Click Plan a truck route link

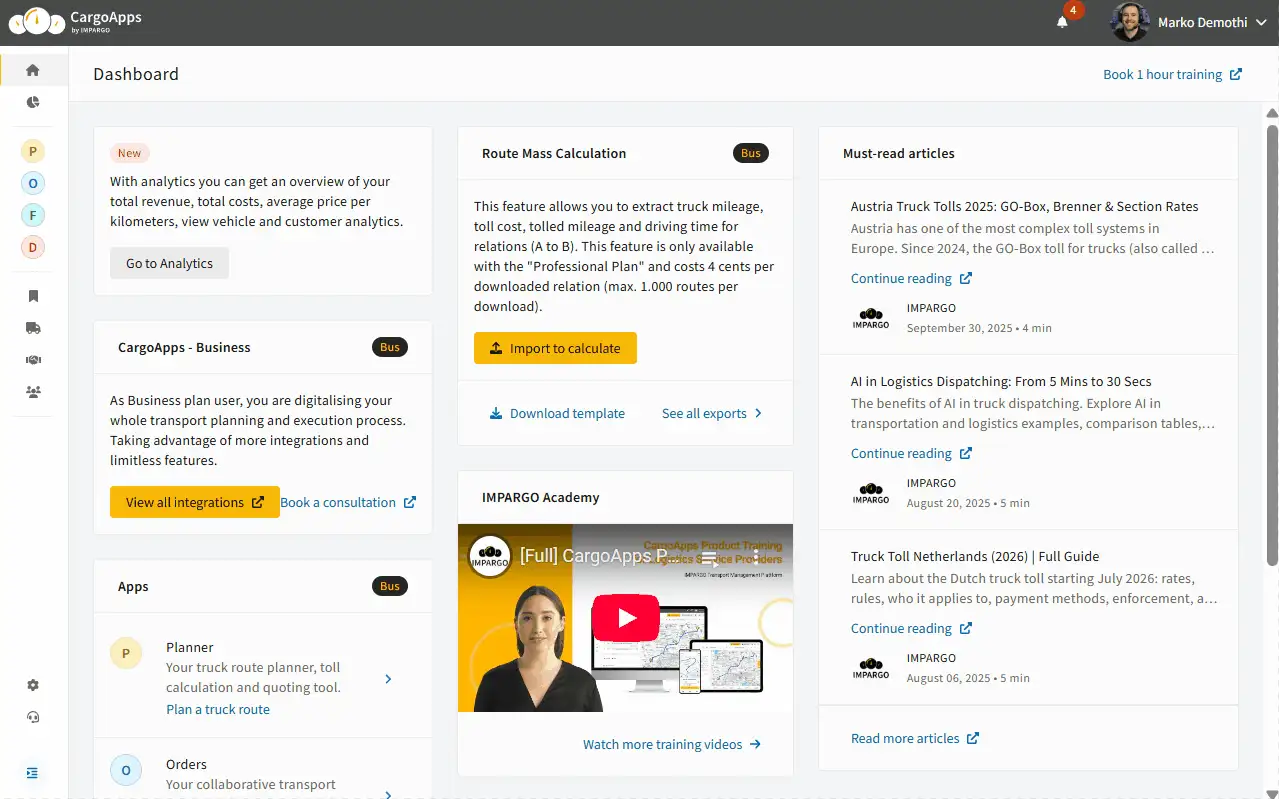[x=218, y=709]
